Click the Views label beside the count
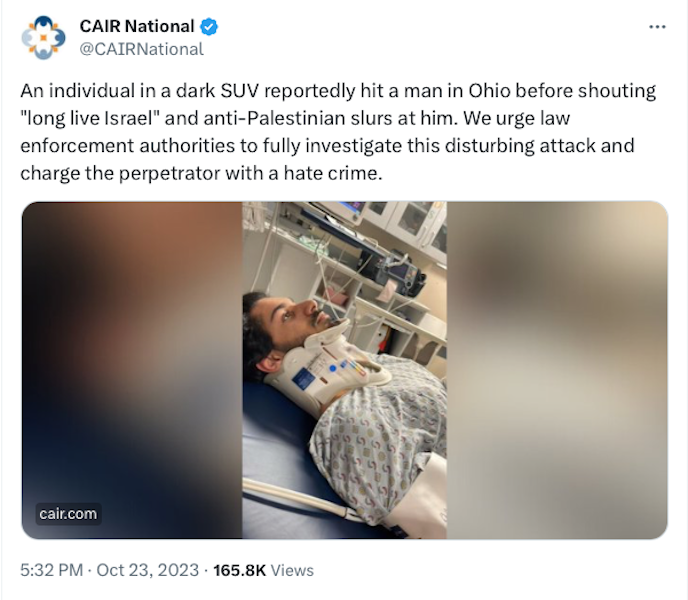Screen dimensions: 688x600 pos(292,570)
